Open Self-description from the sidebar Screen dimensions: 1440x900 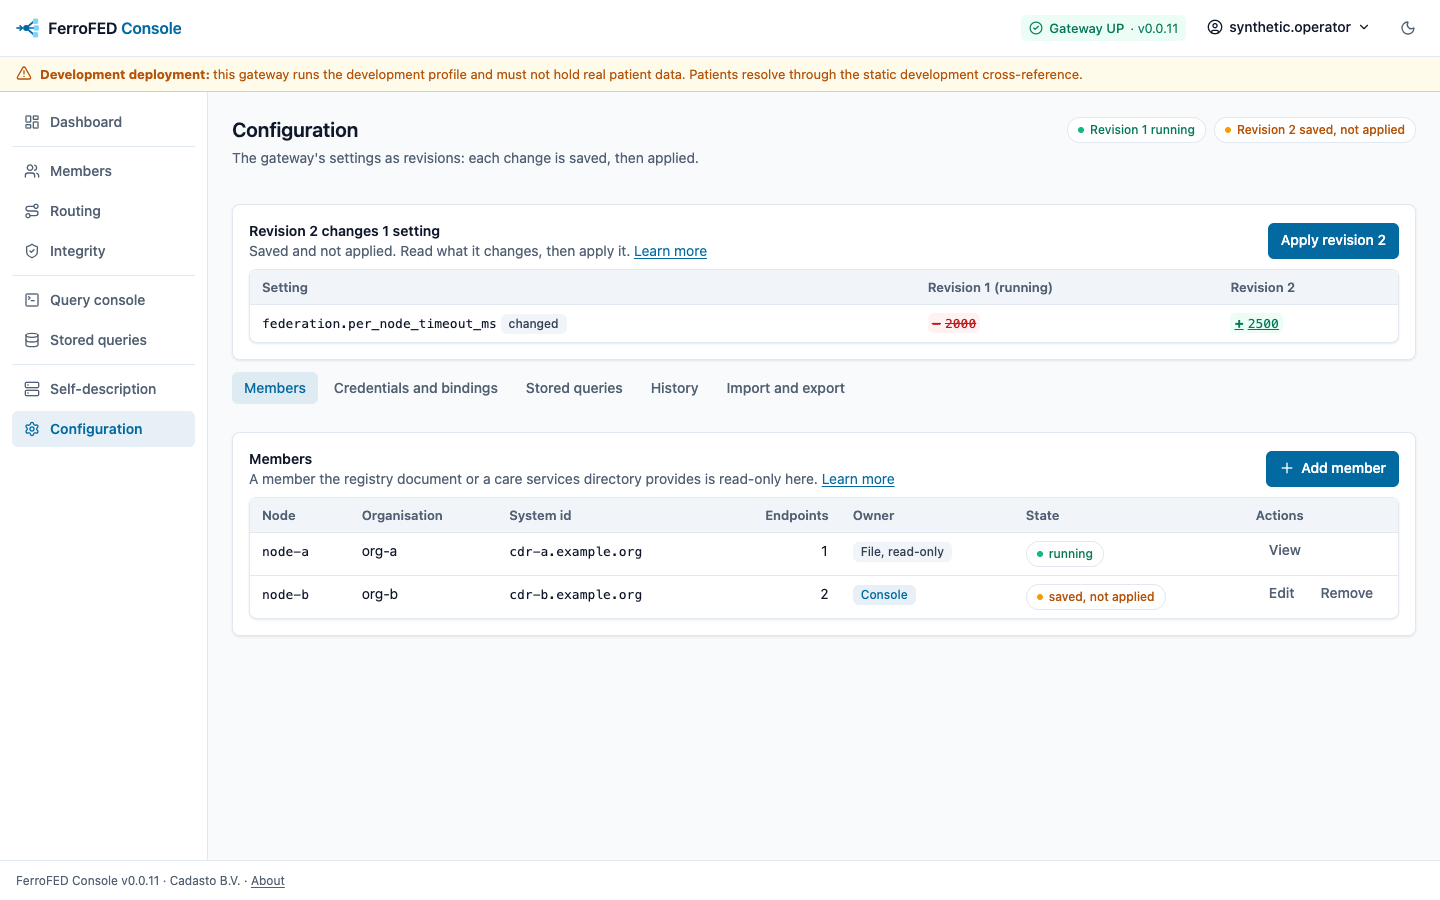point(104,389)
